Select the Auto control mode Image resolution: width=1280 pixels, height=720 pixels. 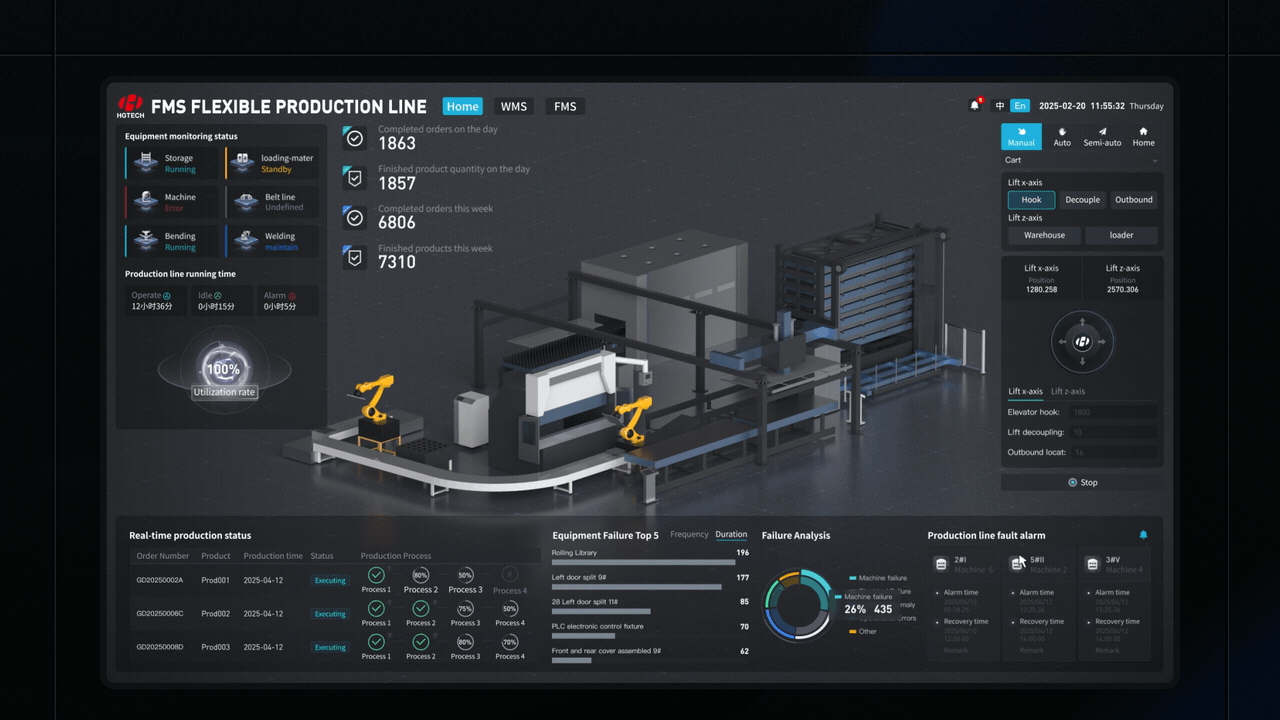1062,136
